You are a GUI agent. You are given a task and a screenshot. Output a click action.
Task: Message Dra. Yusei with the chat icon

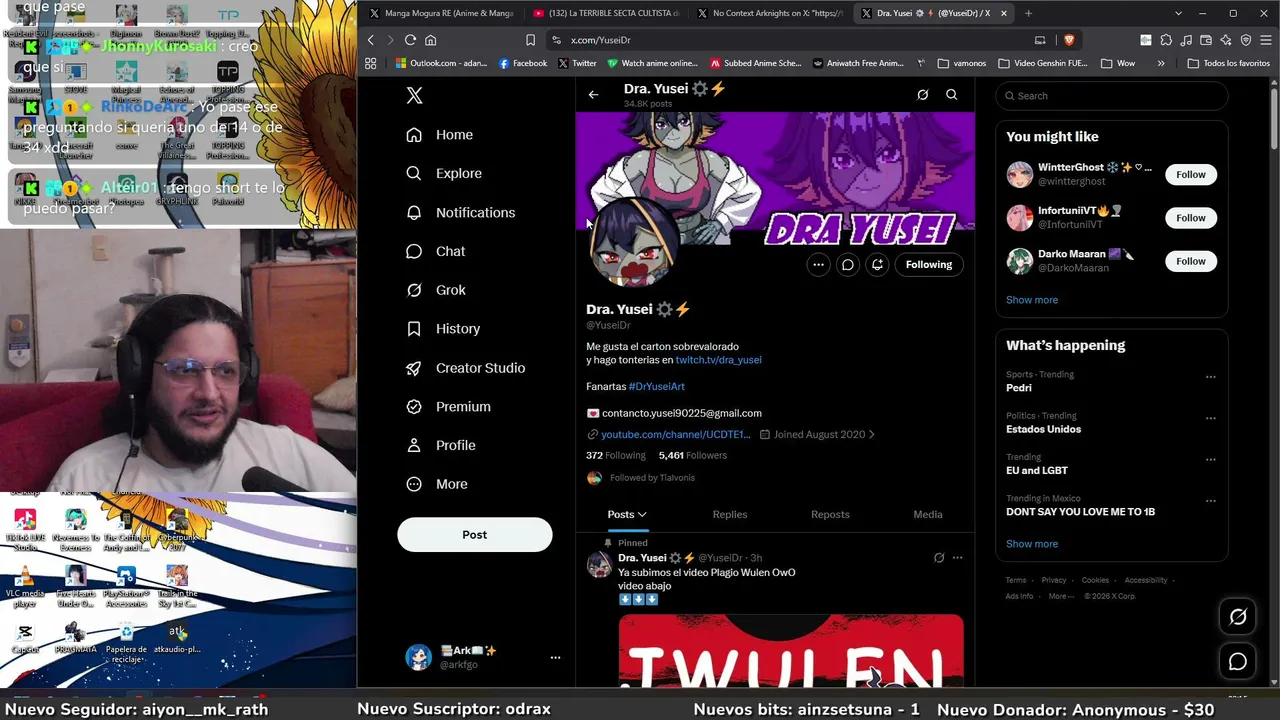point(847,265)
